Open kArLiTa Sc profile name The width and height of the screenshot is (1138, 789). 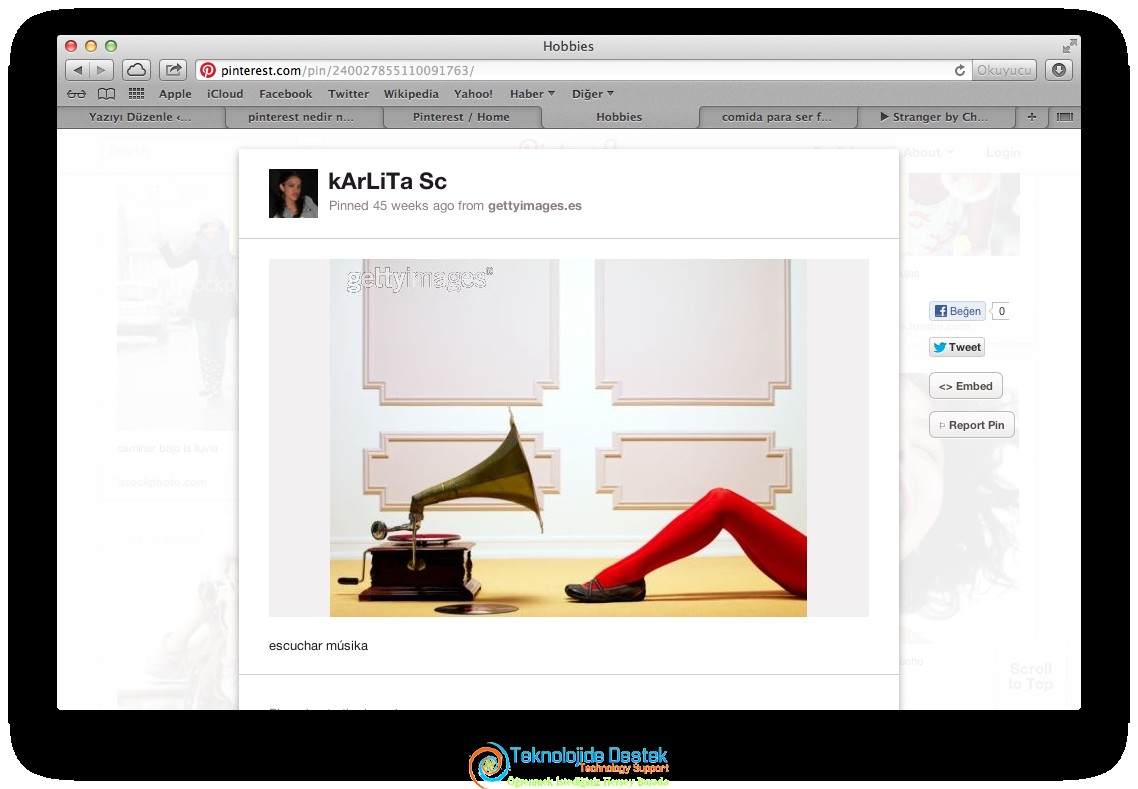(x=388, y=181)
